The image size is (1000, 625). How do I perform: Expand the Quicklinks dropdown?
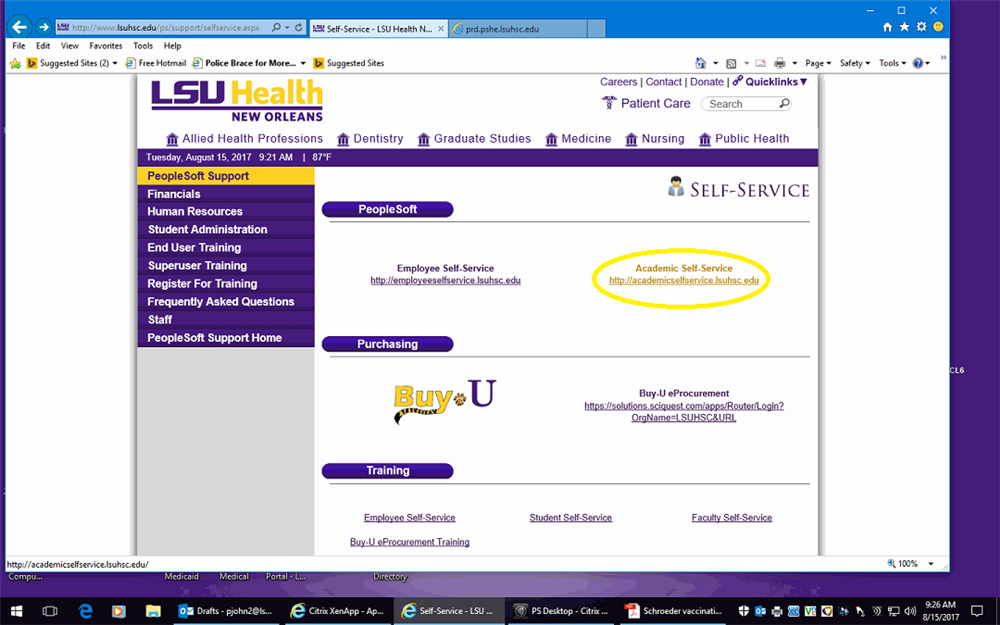[770, 82]
